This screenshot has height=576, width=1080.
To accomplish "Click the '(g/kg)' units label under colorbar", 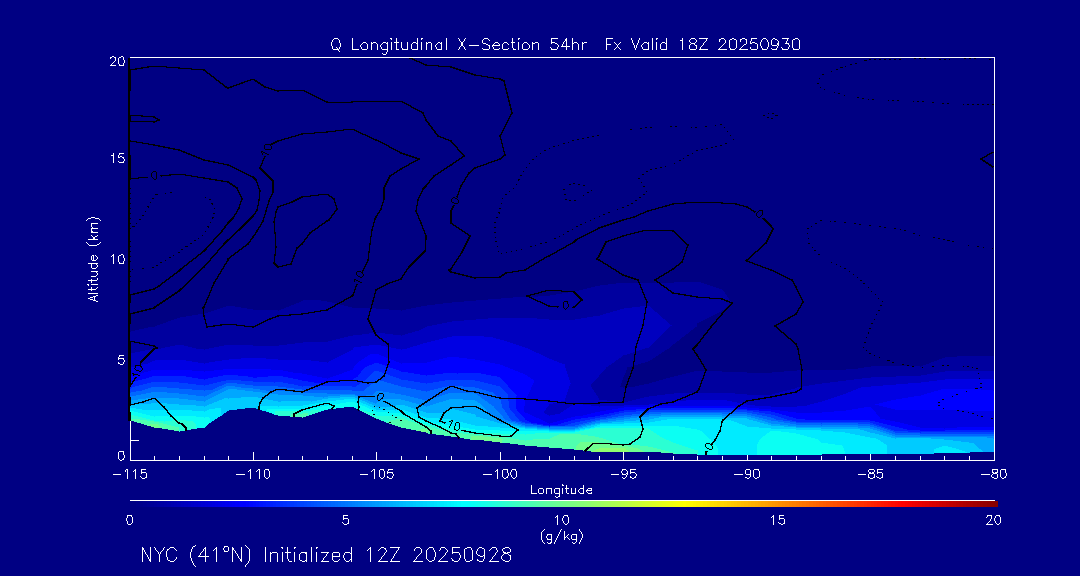I will tap(561, 536).
